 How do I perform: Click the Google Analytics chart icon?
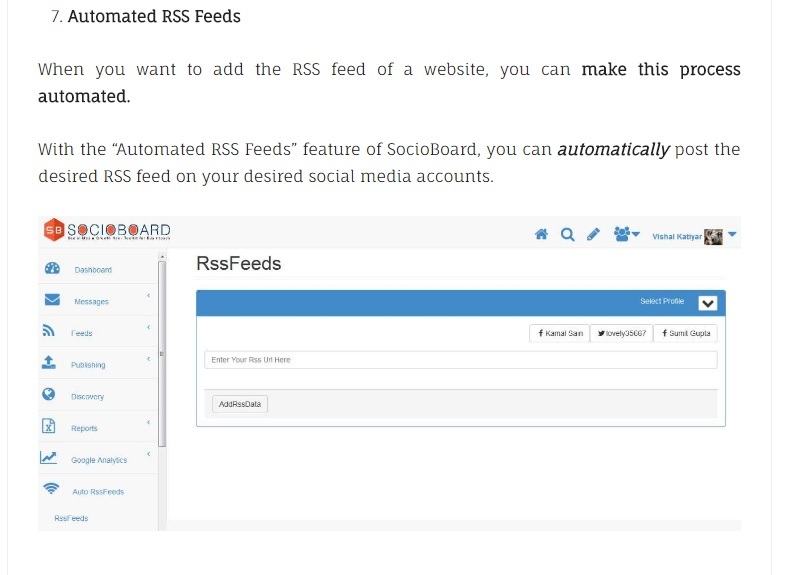[49, 457]
